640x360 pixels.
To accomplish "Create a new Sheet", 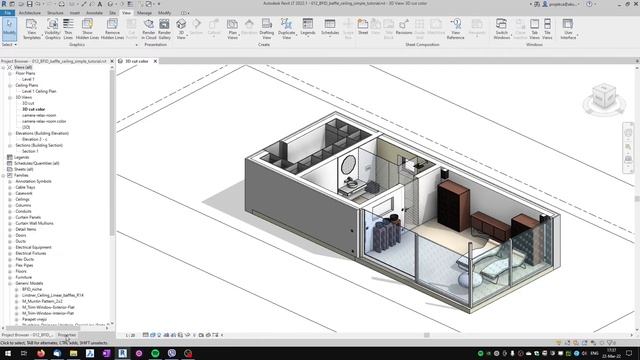I will click(x=362, y=27).
